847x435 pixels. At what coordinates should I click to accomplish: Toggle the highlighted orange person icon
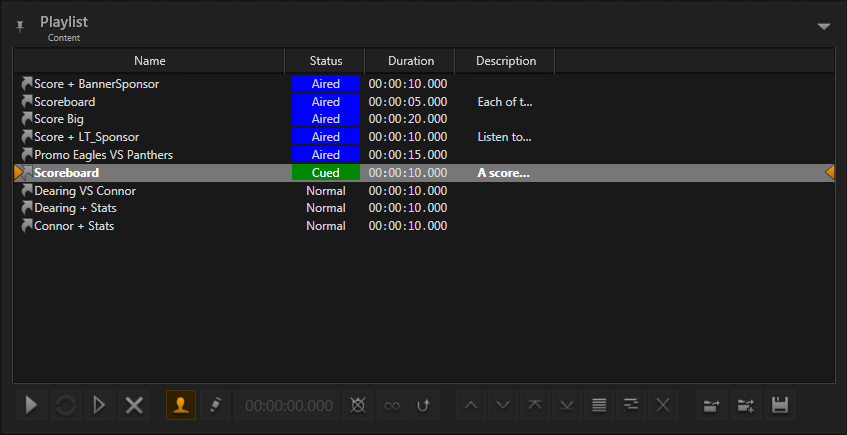pos(181,405)
